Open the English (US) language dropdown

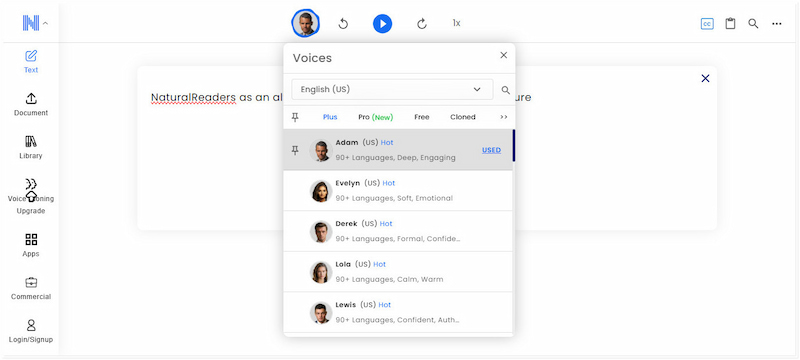click(x=392, y=89)
